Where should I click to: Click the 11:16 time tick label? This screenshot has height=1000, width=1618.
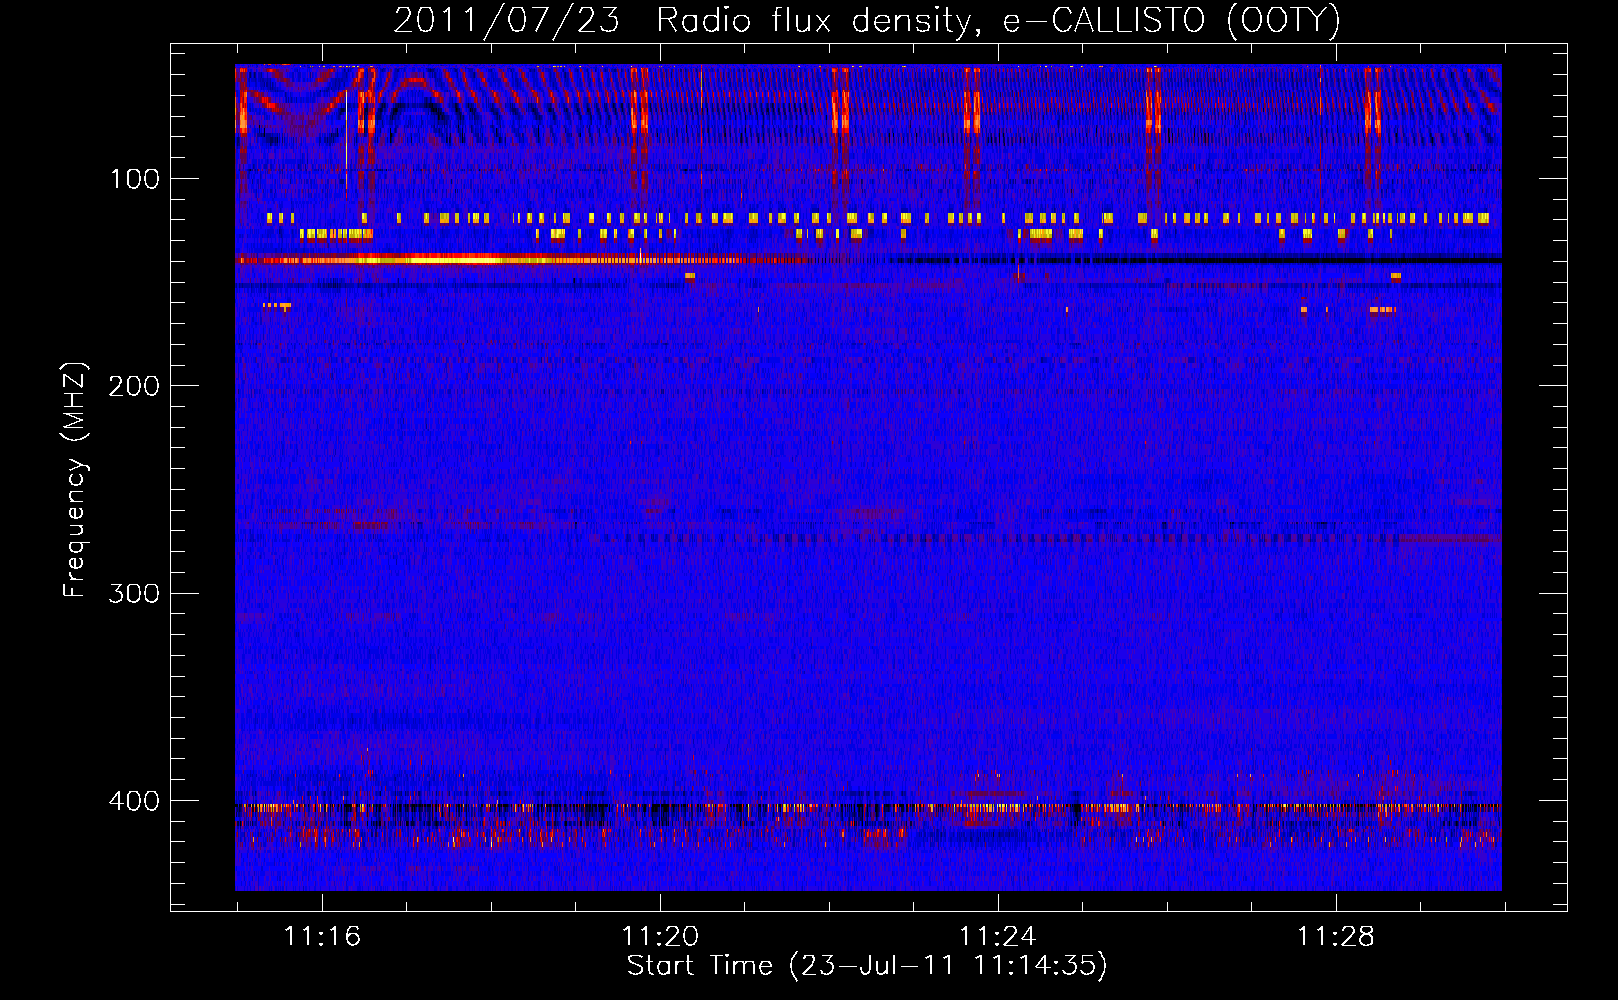(x=322, y=936)
